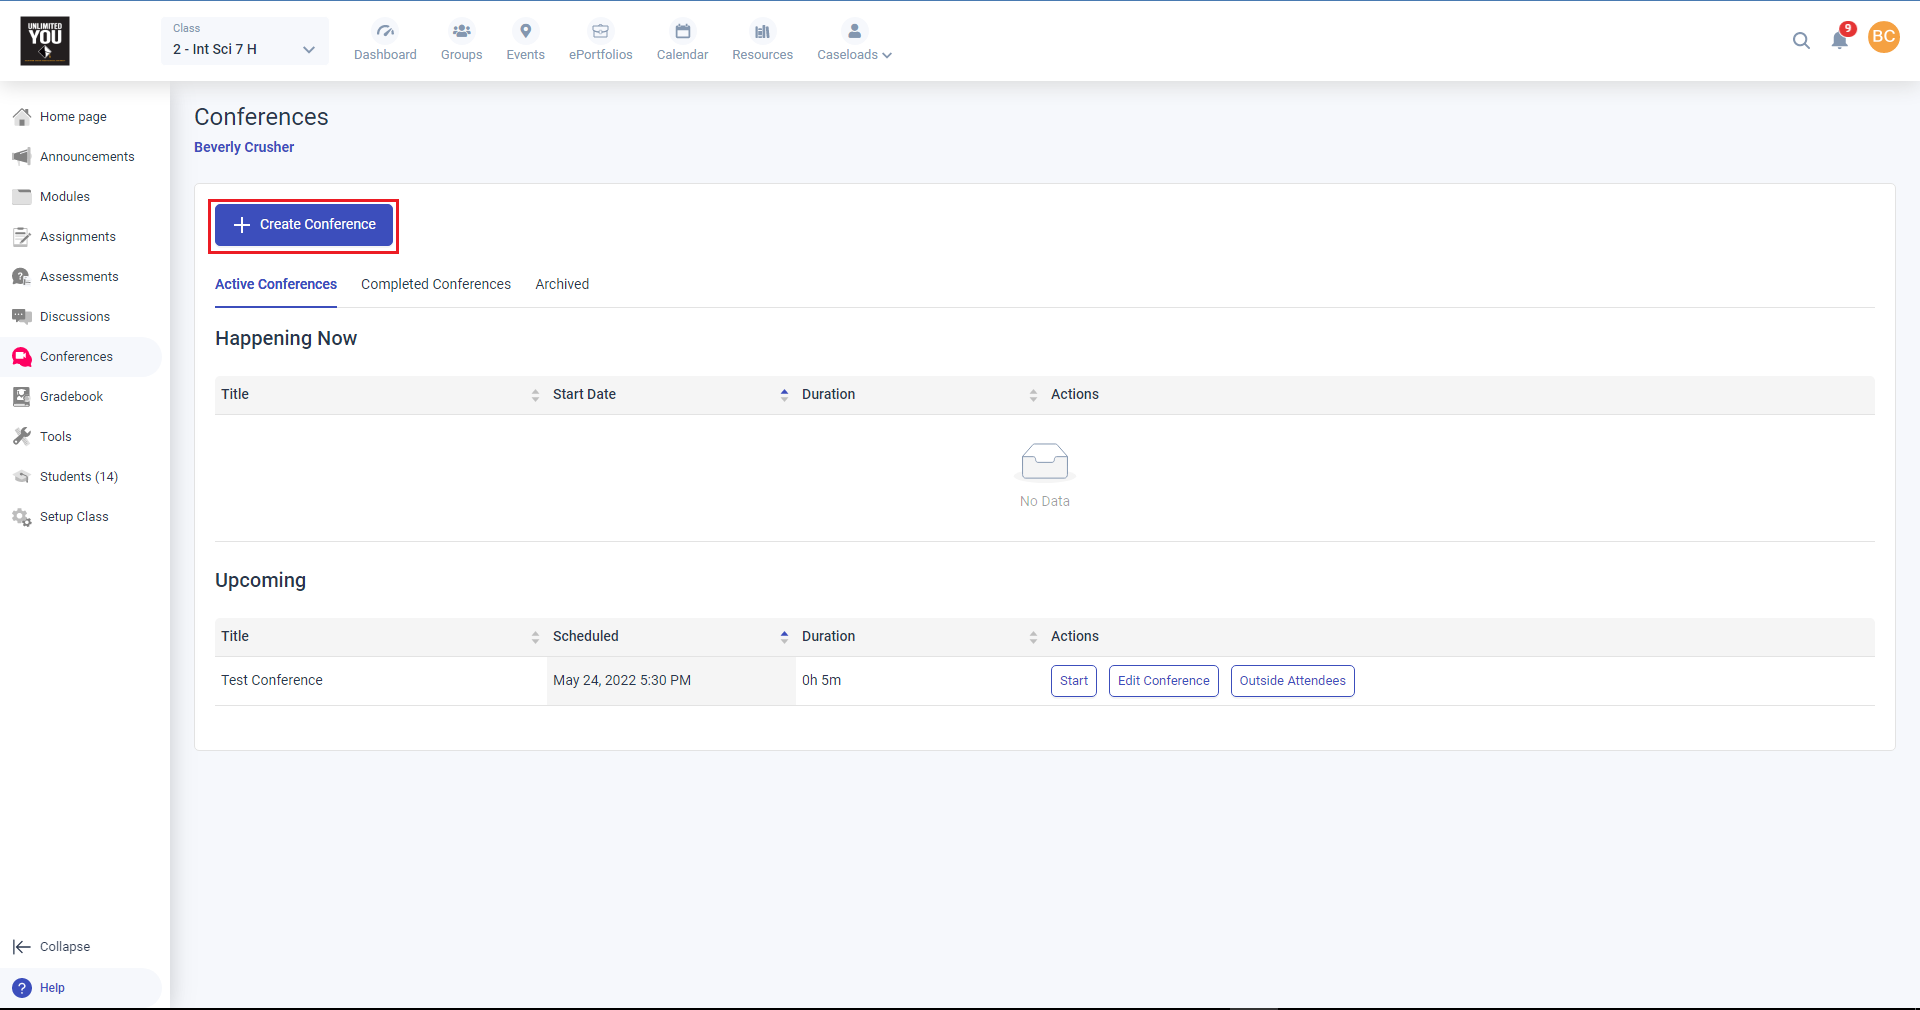Click the Caseloads person icon
1920x1010 pixels.
click(x=854, y=31)
